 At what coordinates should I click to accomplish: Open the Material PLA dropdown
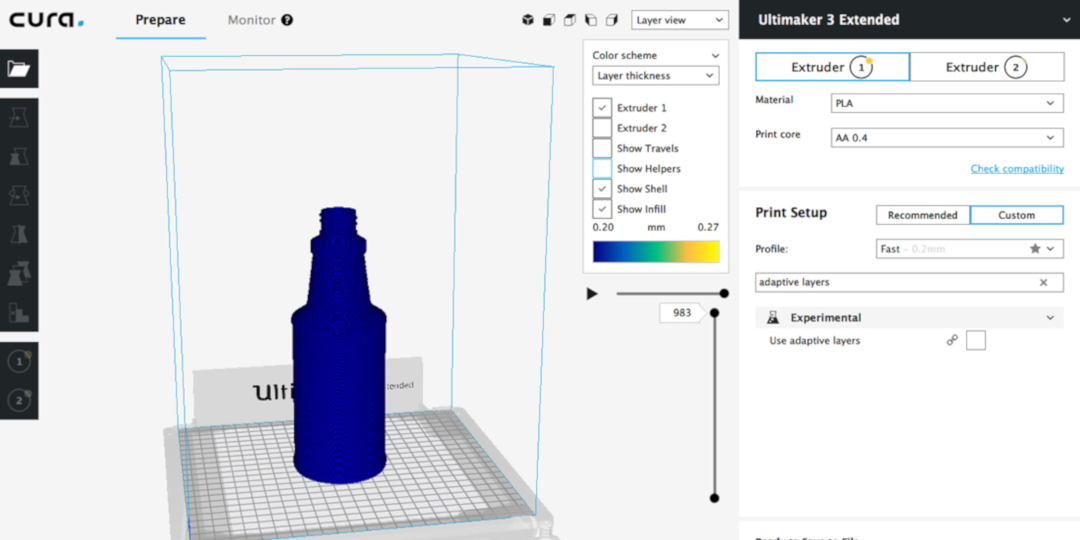tap(946, 103)
